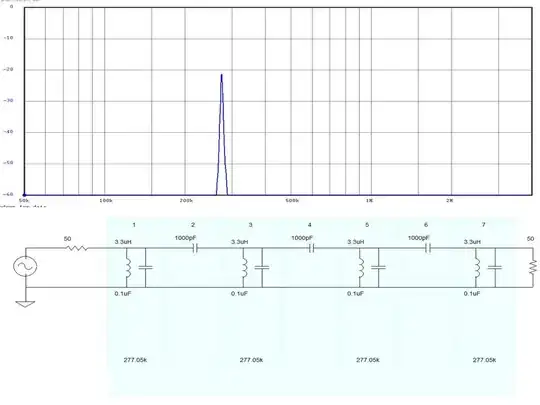Click the 0.1uF label of stage 1
Image resolution: width=540 pixels, height=405 pixels.
(123, 294)
